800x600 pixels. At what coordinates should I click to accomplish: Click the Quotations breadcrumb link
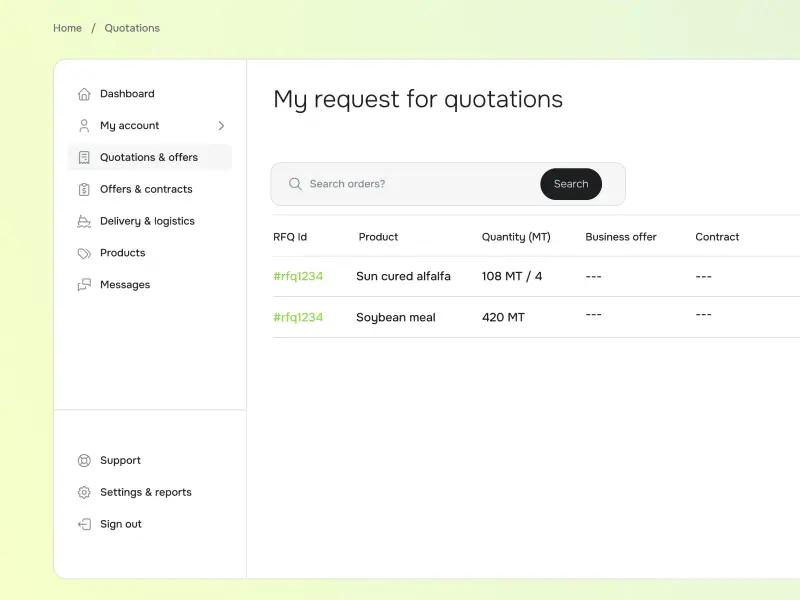[132, 28]
